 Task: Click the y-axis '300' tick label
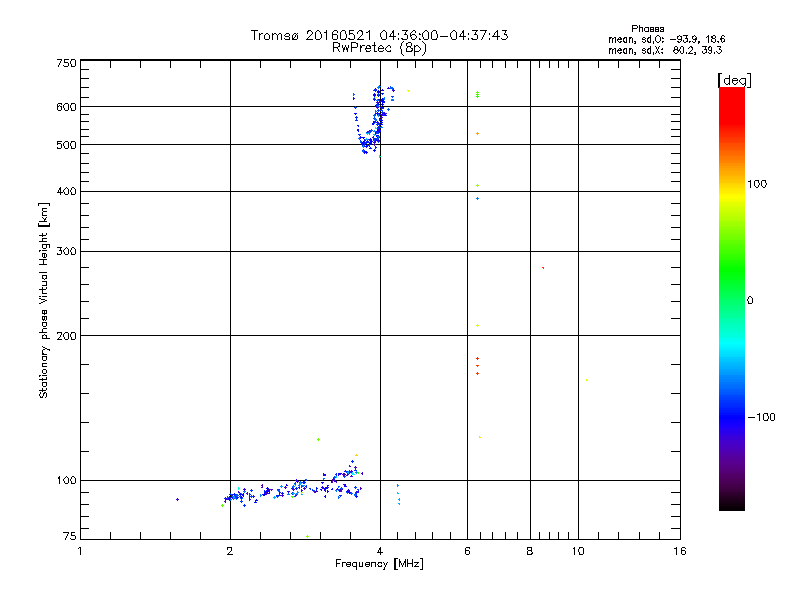[67, 252]
